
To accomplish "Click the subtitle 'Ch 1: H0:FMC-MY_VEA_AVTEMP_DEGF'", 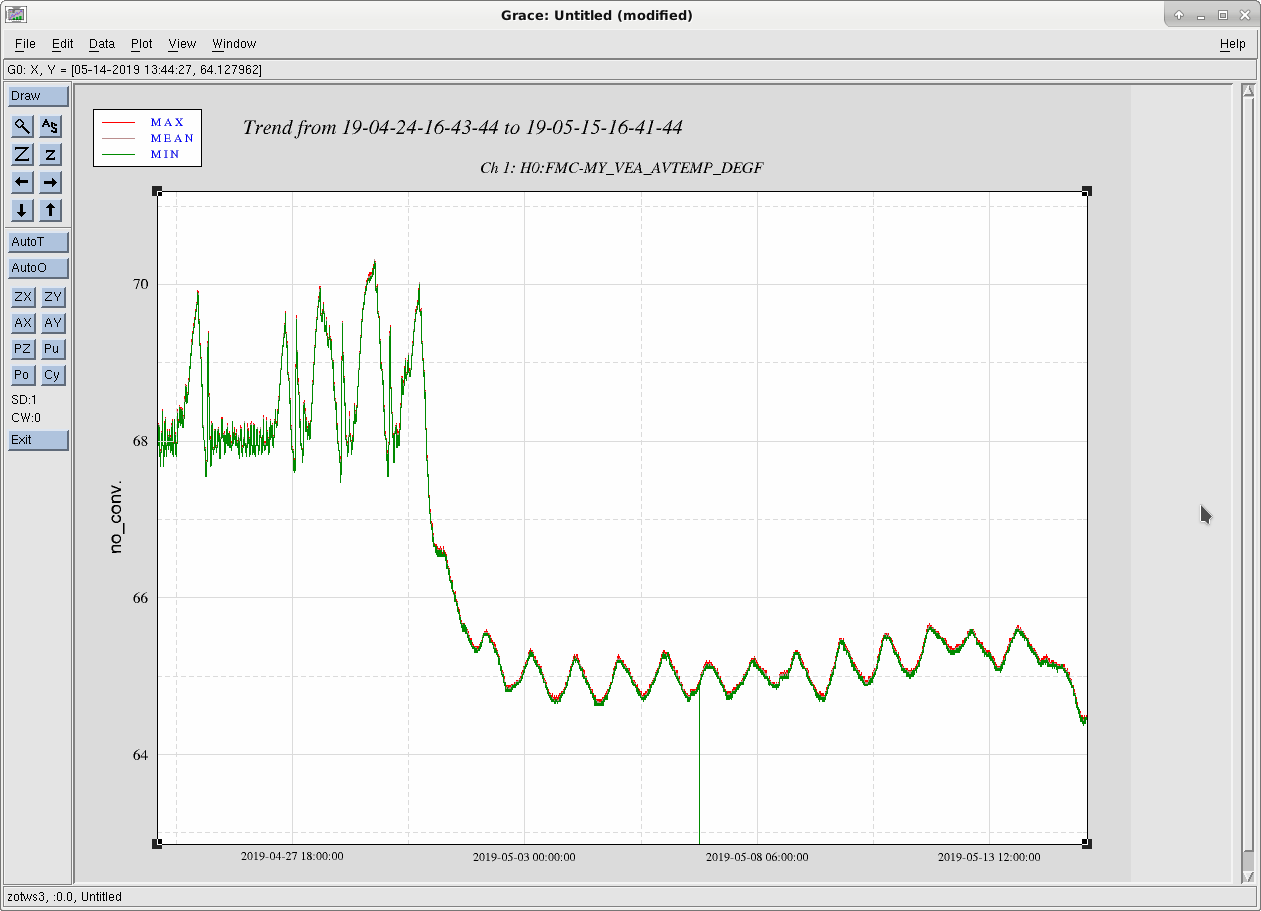I will 621,168.
